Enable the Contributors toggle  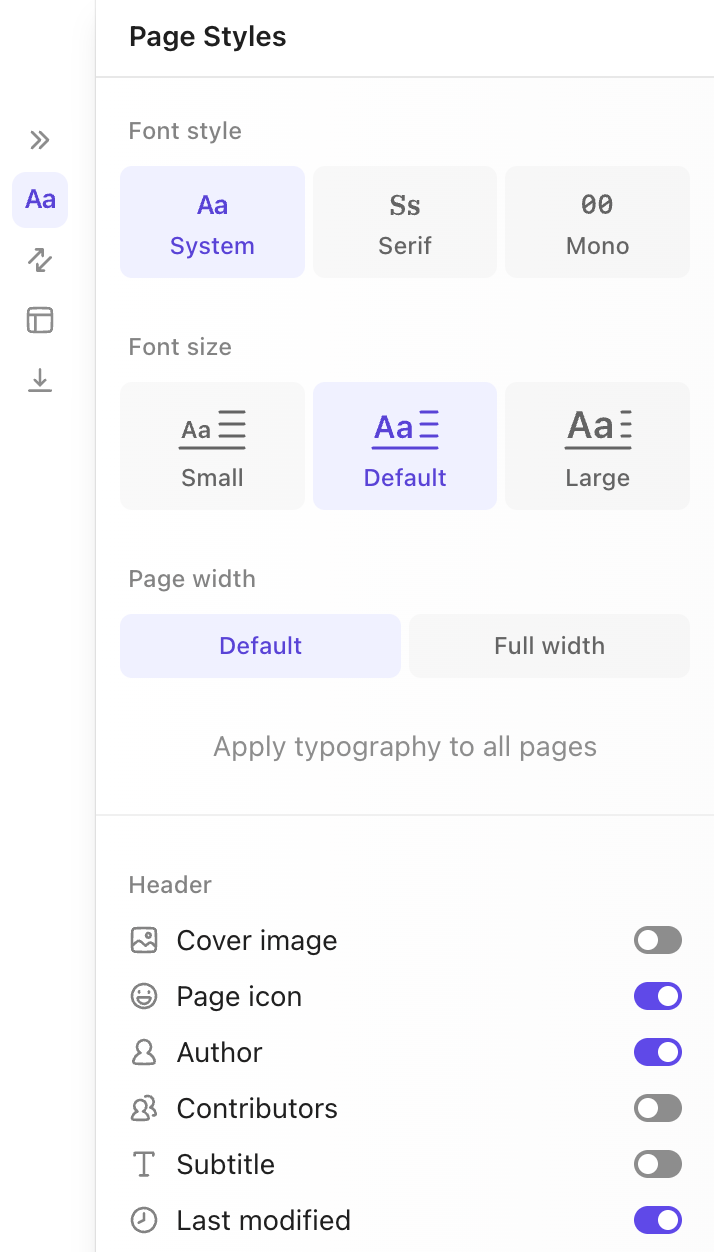(657, 1108)
